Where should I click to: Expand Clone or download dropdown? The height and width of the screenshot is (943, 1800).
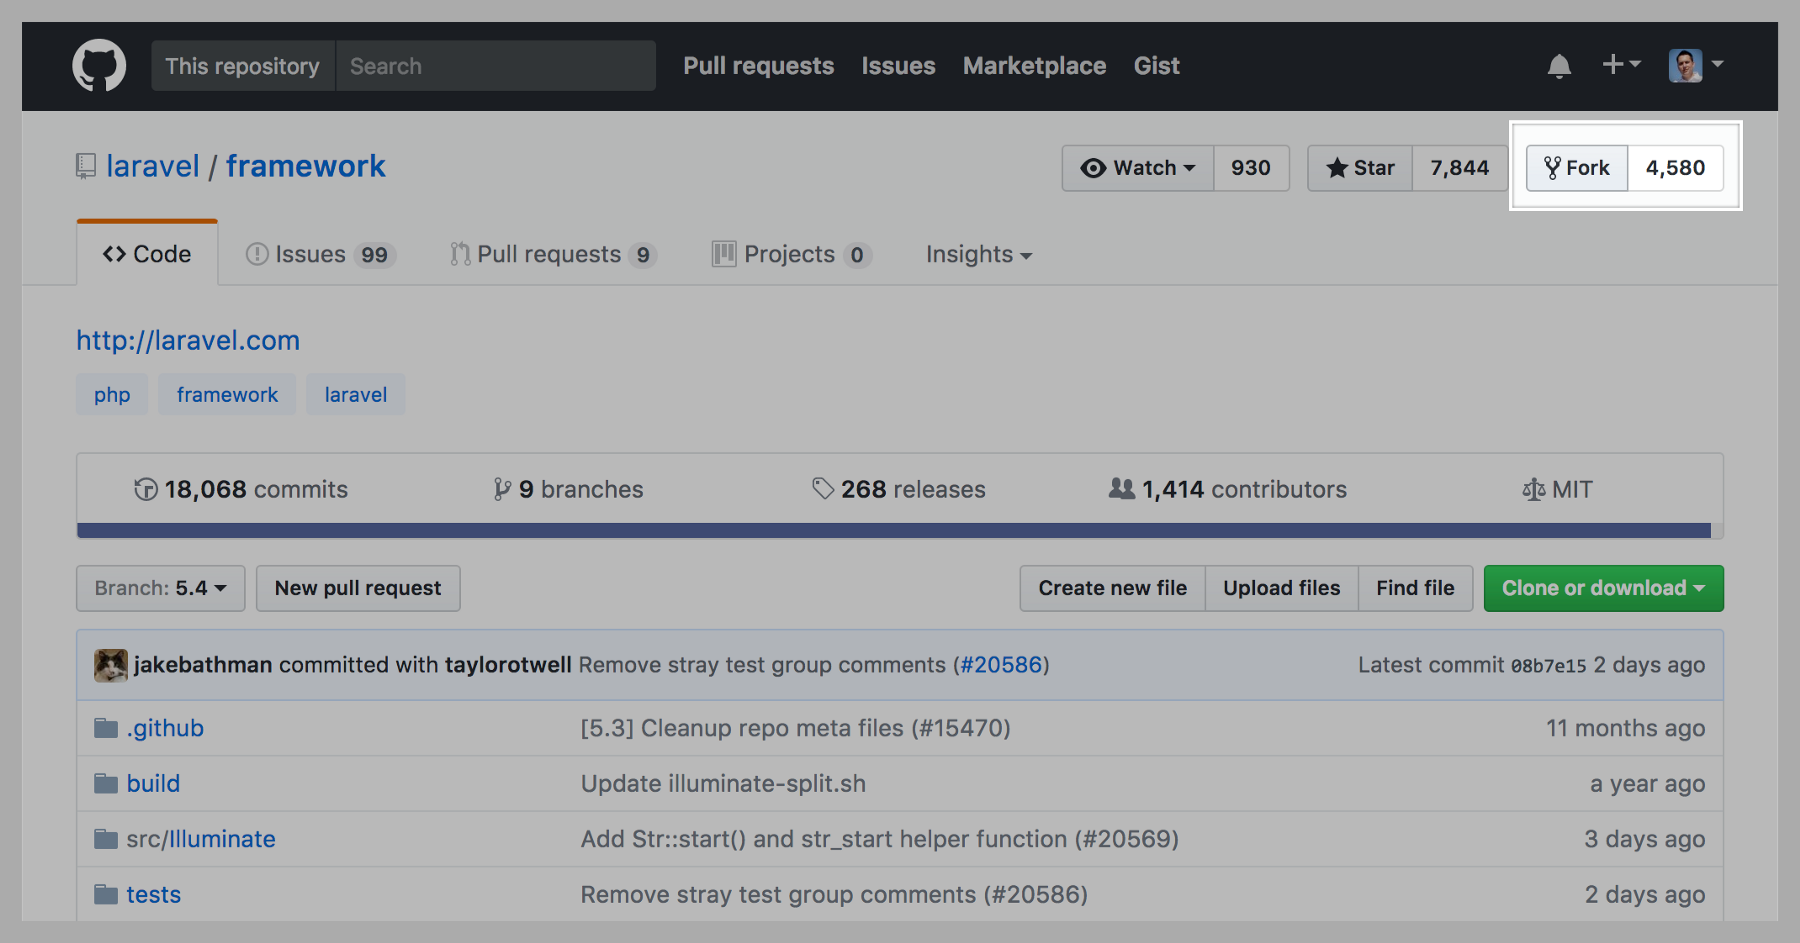click(x=1604, y=588)
